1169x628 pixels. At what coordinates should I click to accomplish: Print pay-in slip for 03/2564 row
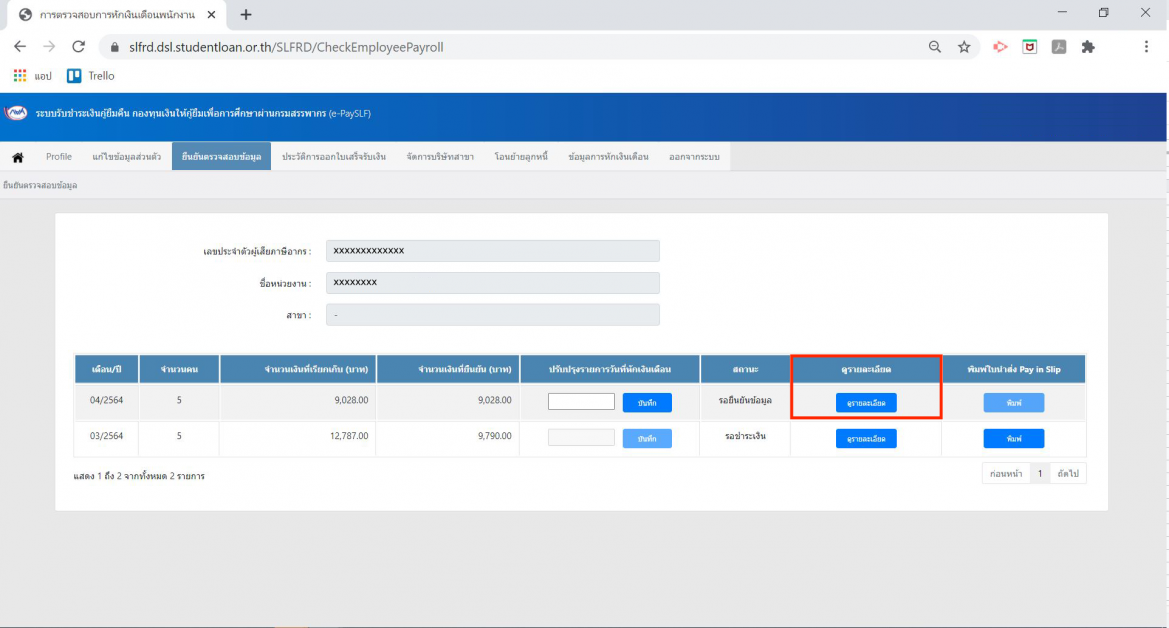point(1014,439)
